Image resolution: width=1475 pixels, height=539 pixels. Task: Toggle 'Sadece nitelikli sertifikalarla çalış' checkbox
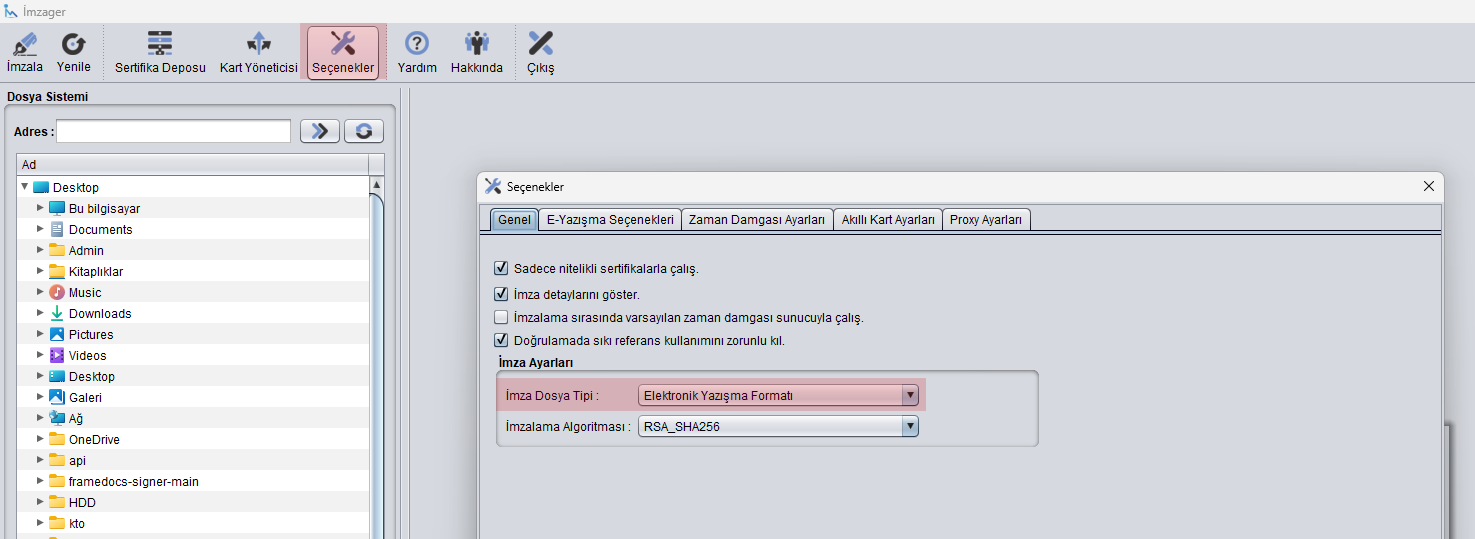[501, 268]
